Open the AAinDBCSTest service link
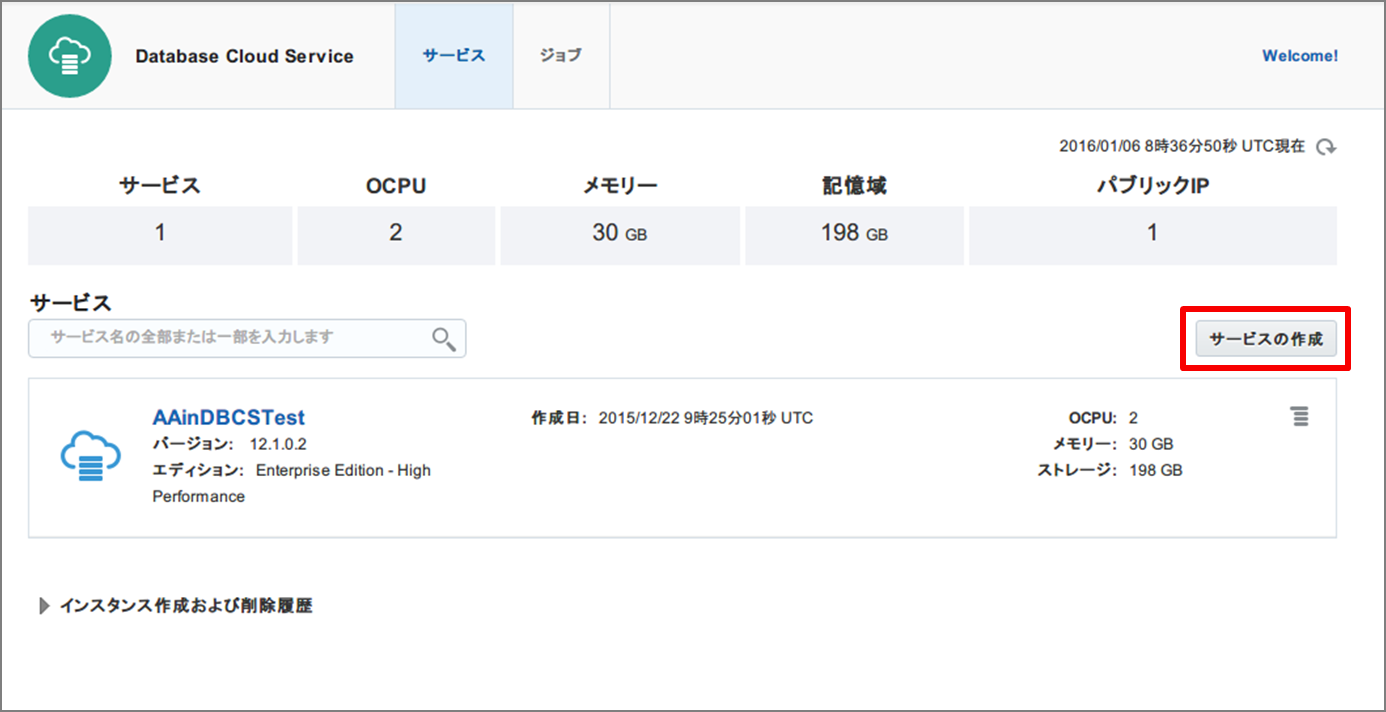The height and width of the screenshot is (712, 1386). [x=228, y=417]
